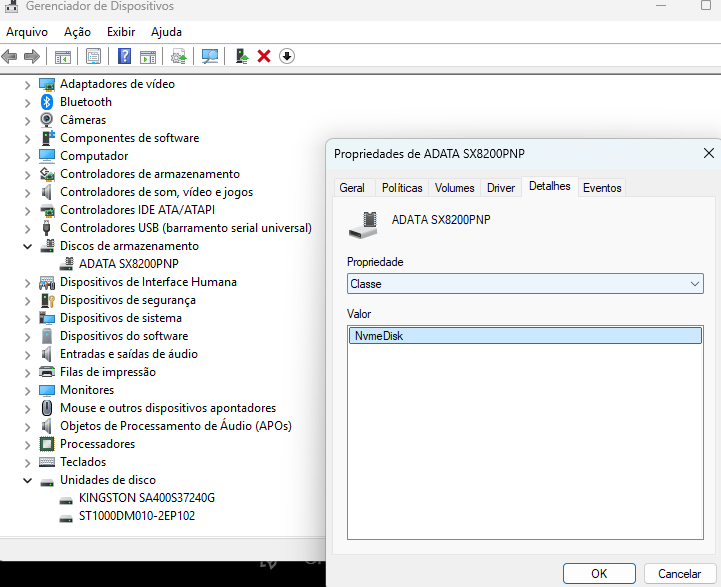Switch to the Políticas tab

pyautogui.click(x=402, y=188)
